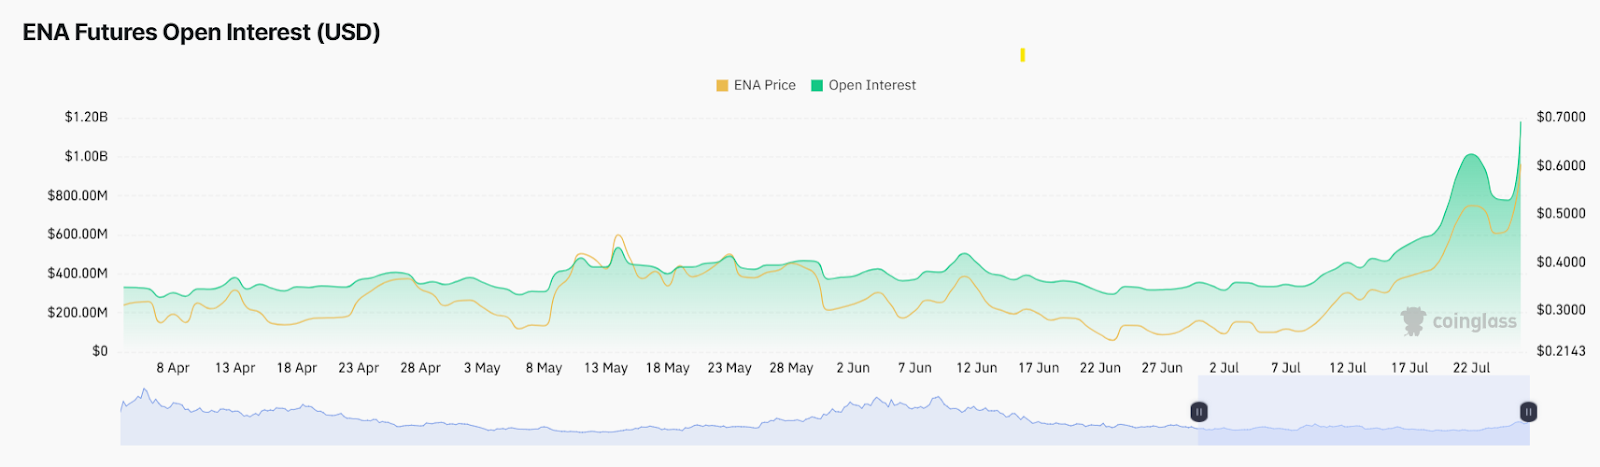Click the $0.7000 price axis label

[x=1561, y=117]
